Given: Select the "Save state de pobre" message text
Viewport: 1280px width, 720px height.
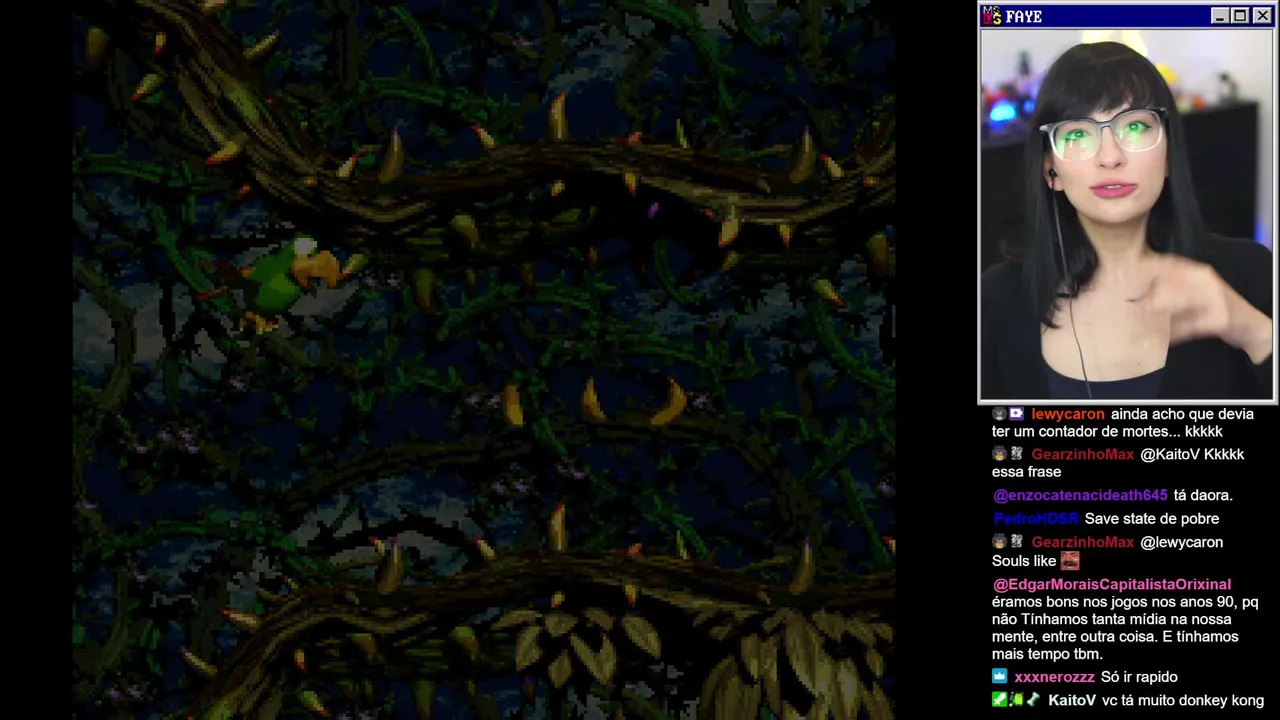Looking at the screenshot, I should 1151,519.
